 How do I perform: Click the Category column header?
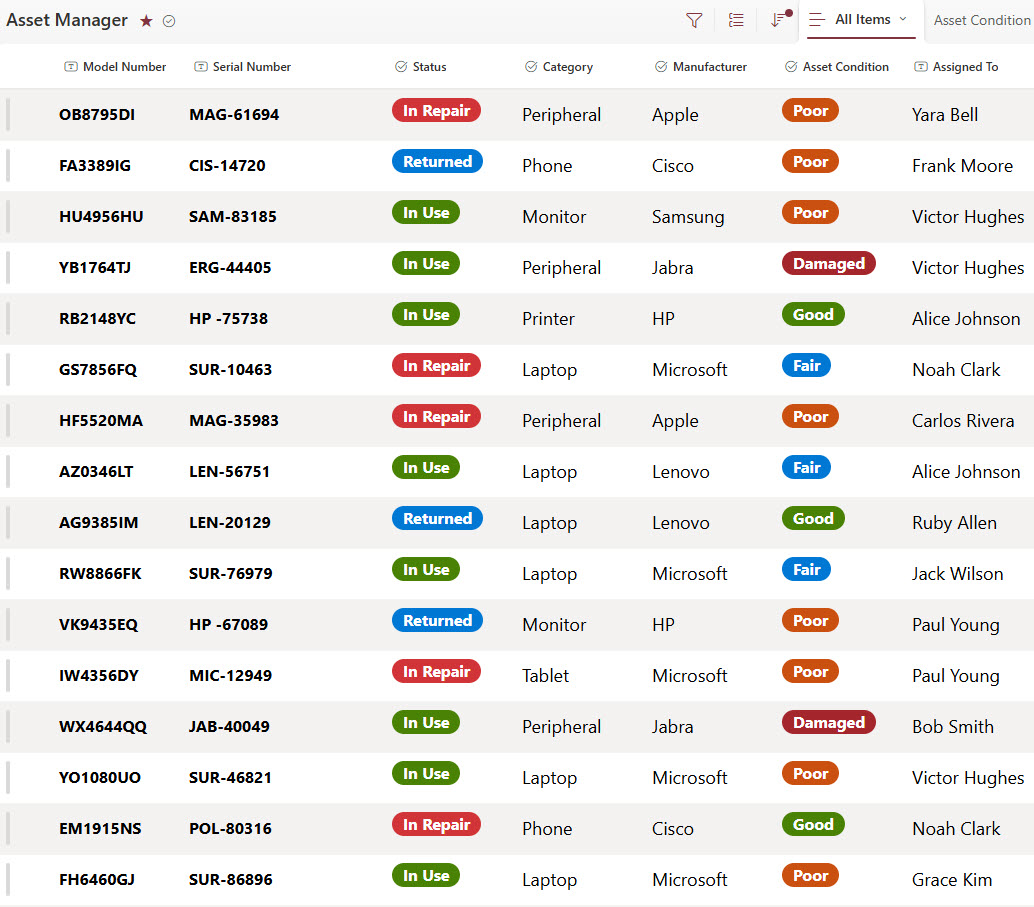coord(559,67)
